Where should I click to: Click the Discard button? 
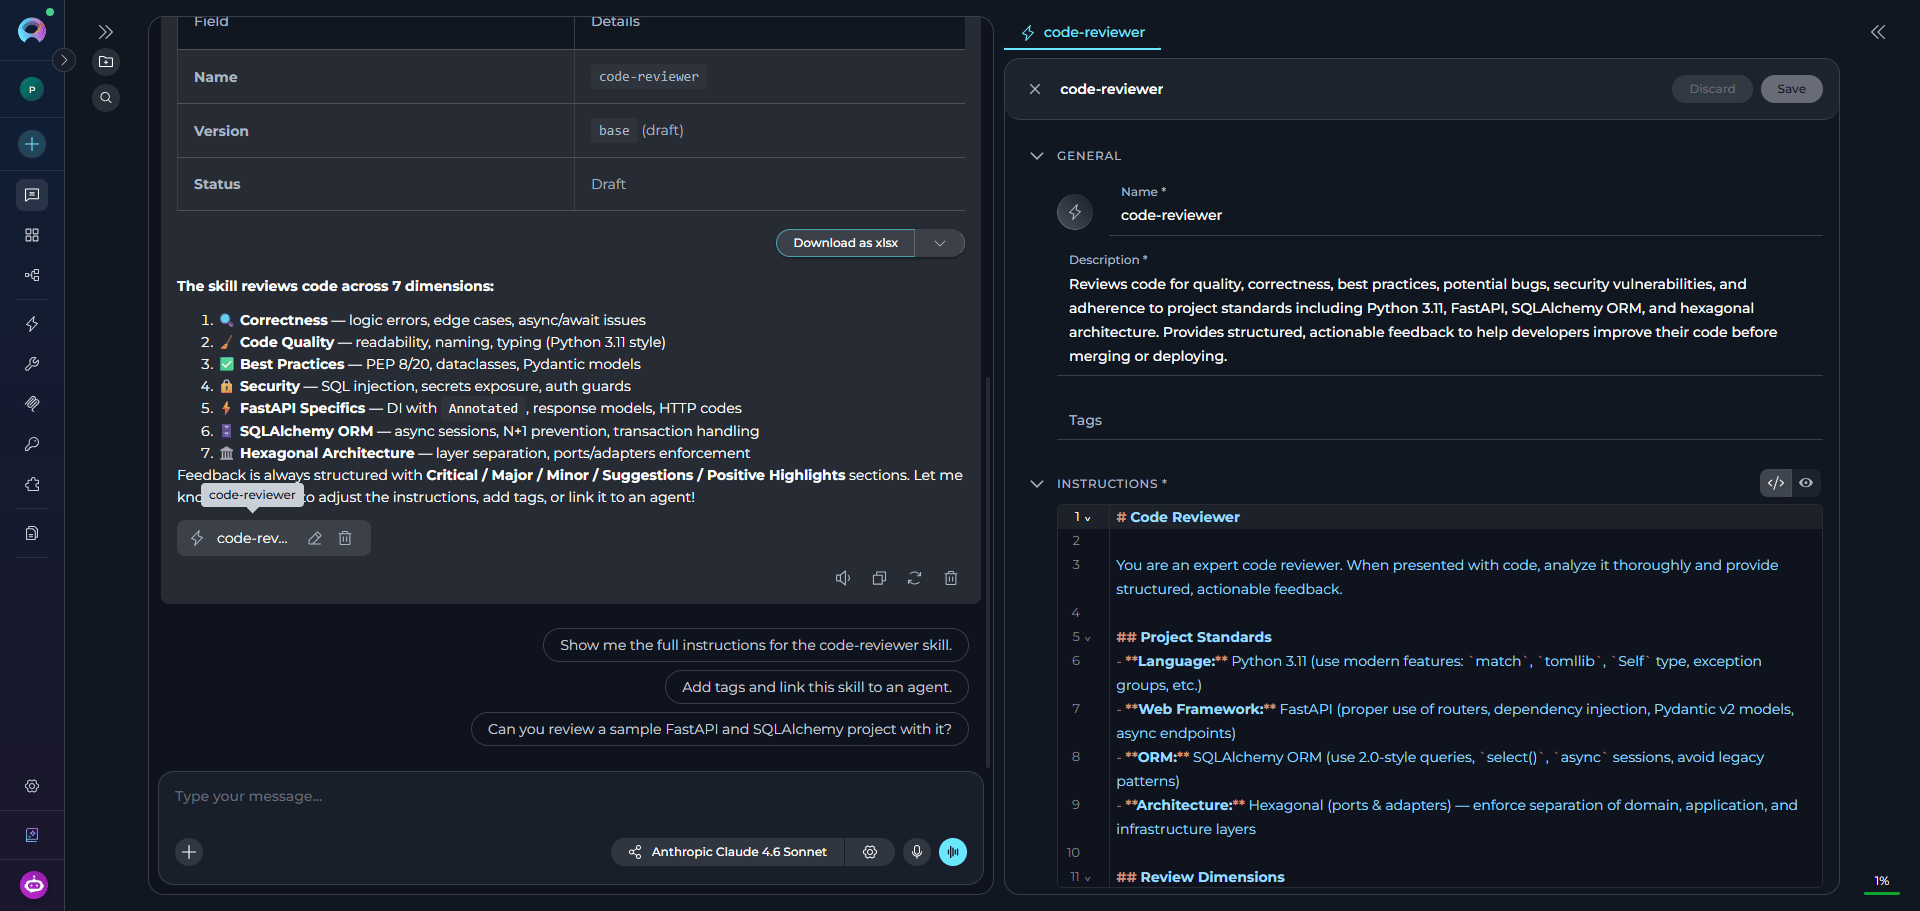[x=1712, y=89]
